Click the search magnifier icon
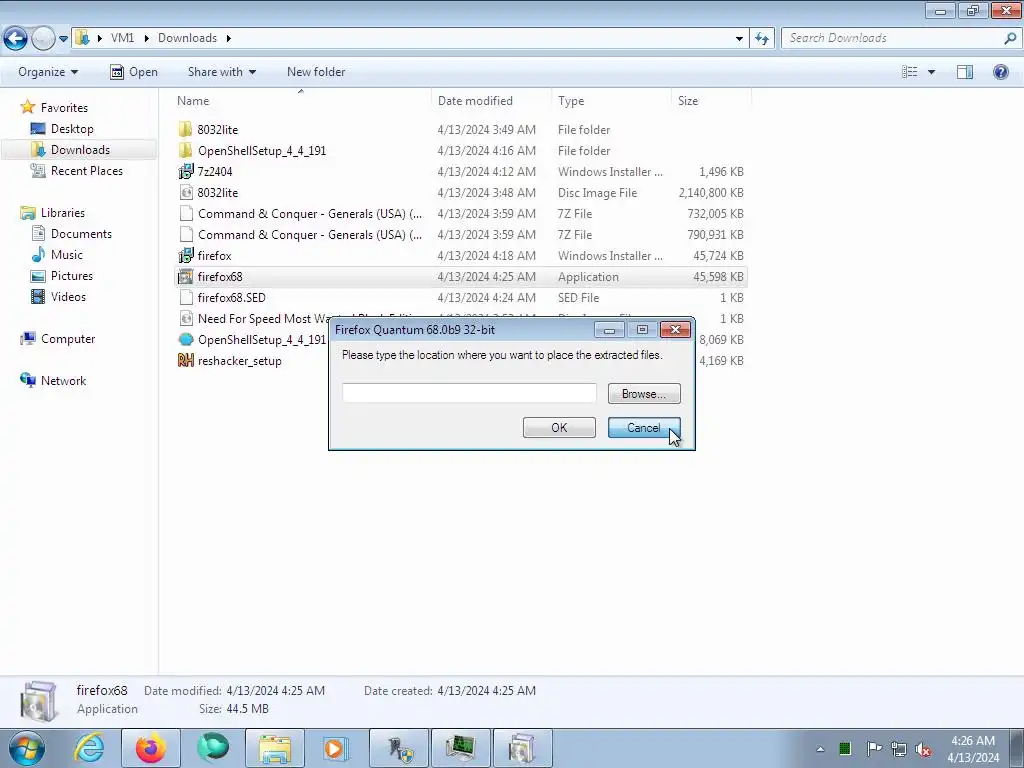1024x768 pixels. (1010, 39)
